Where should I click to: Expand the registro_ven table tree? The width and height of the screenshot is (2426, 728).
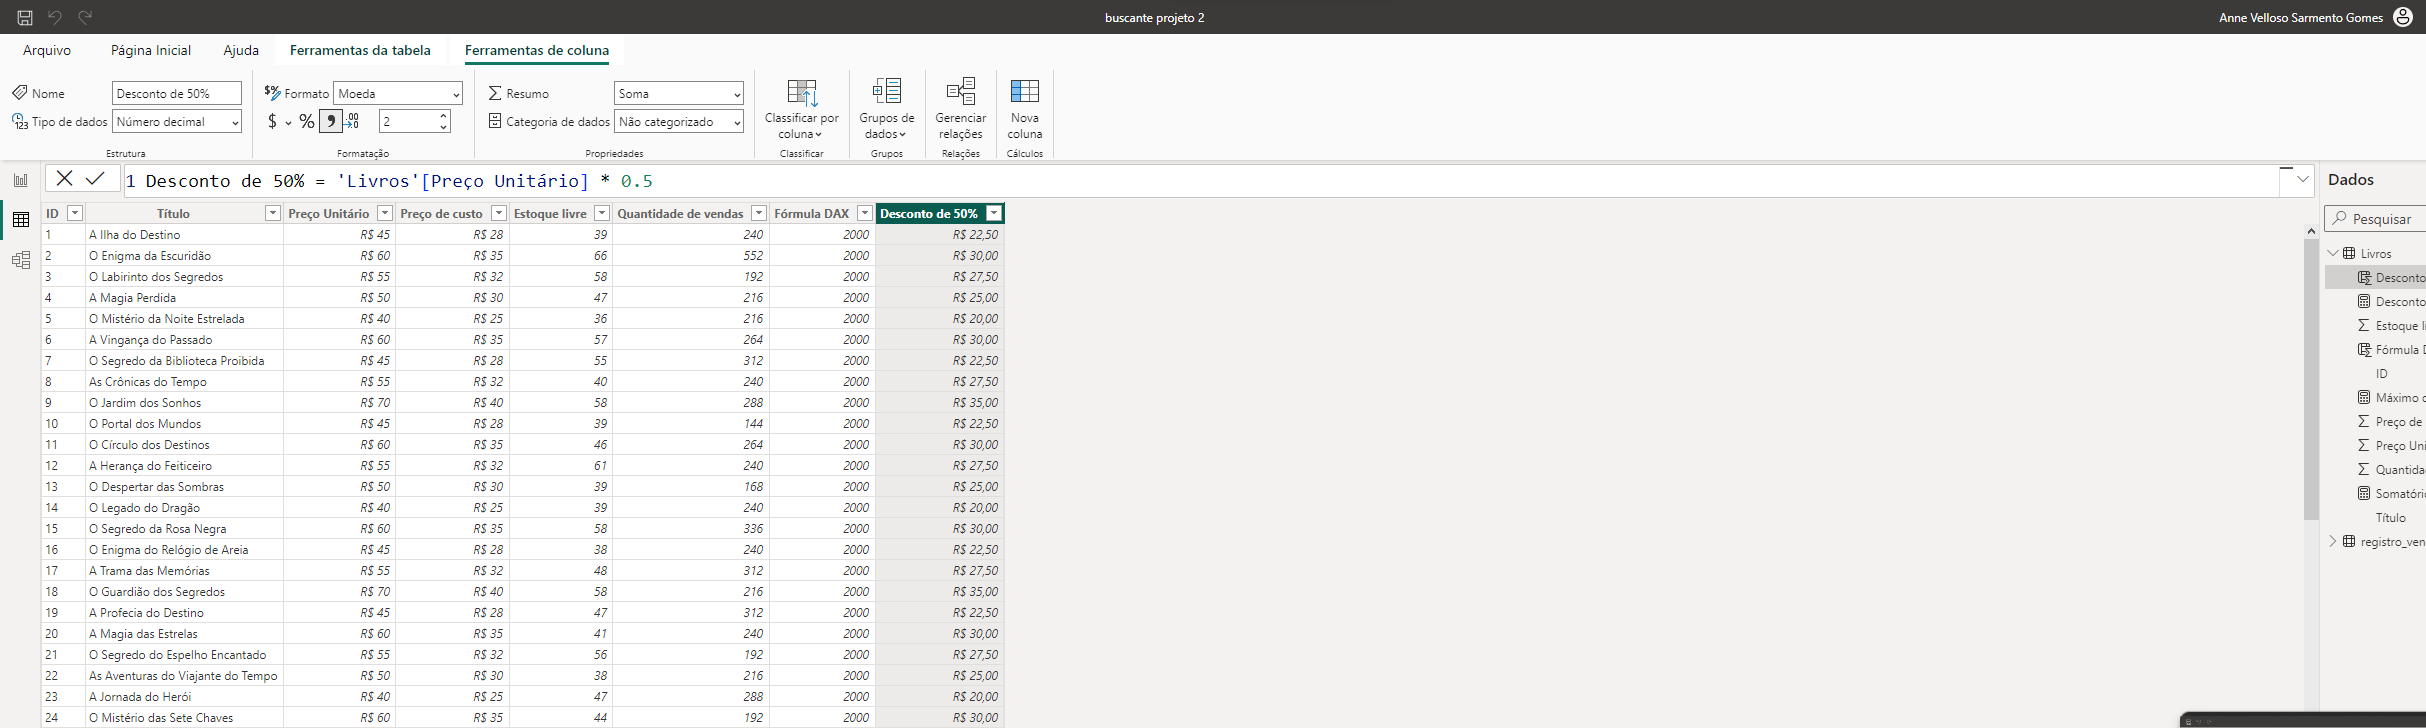[2333, 541]
